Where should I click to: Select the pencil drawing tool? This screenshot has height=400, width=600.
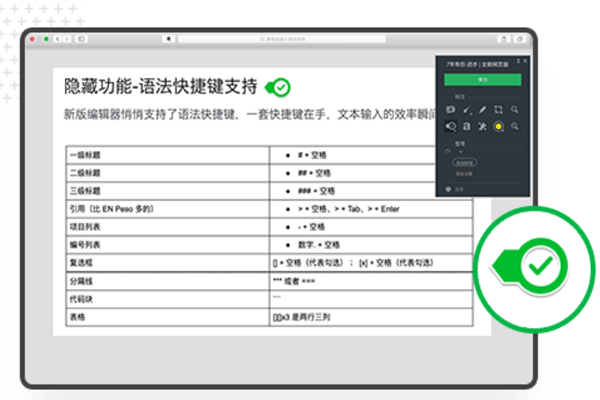click(483, 109)
